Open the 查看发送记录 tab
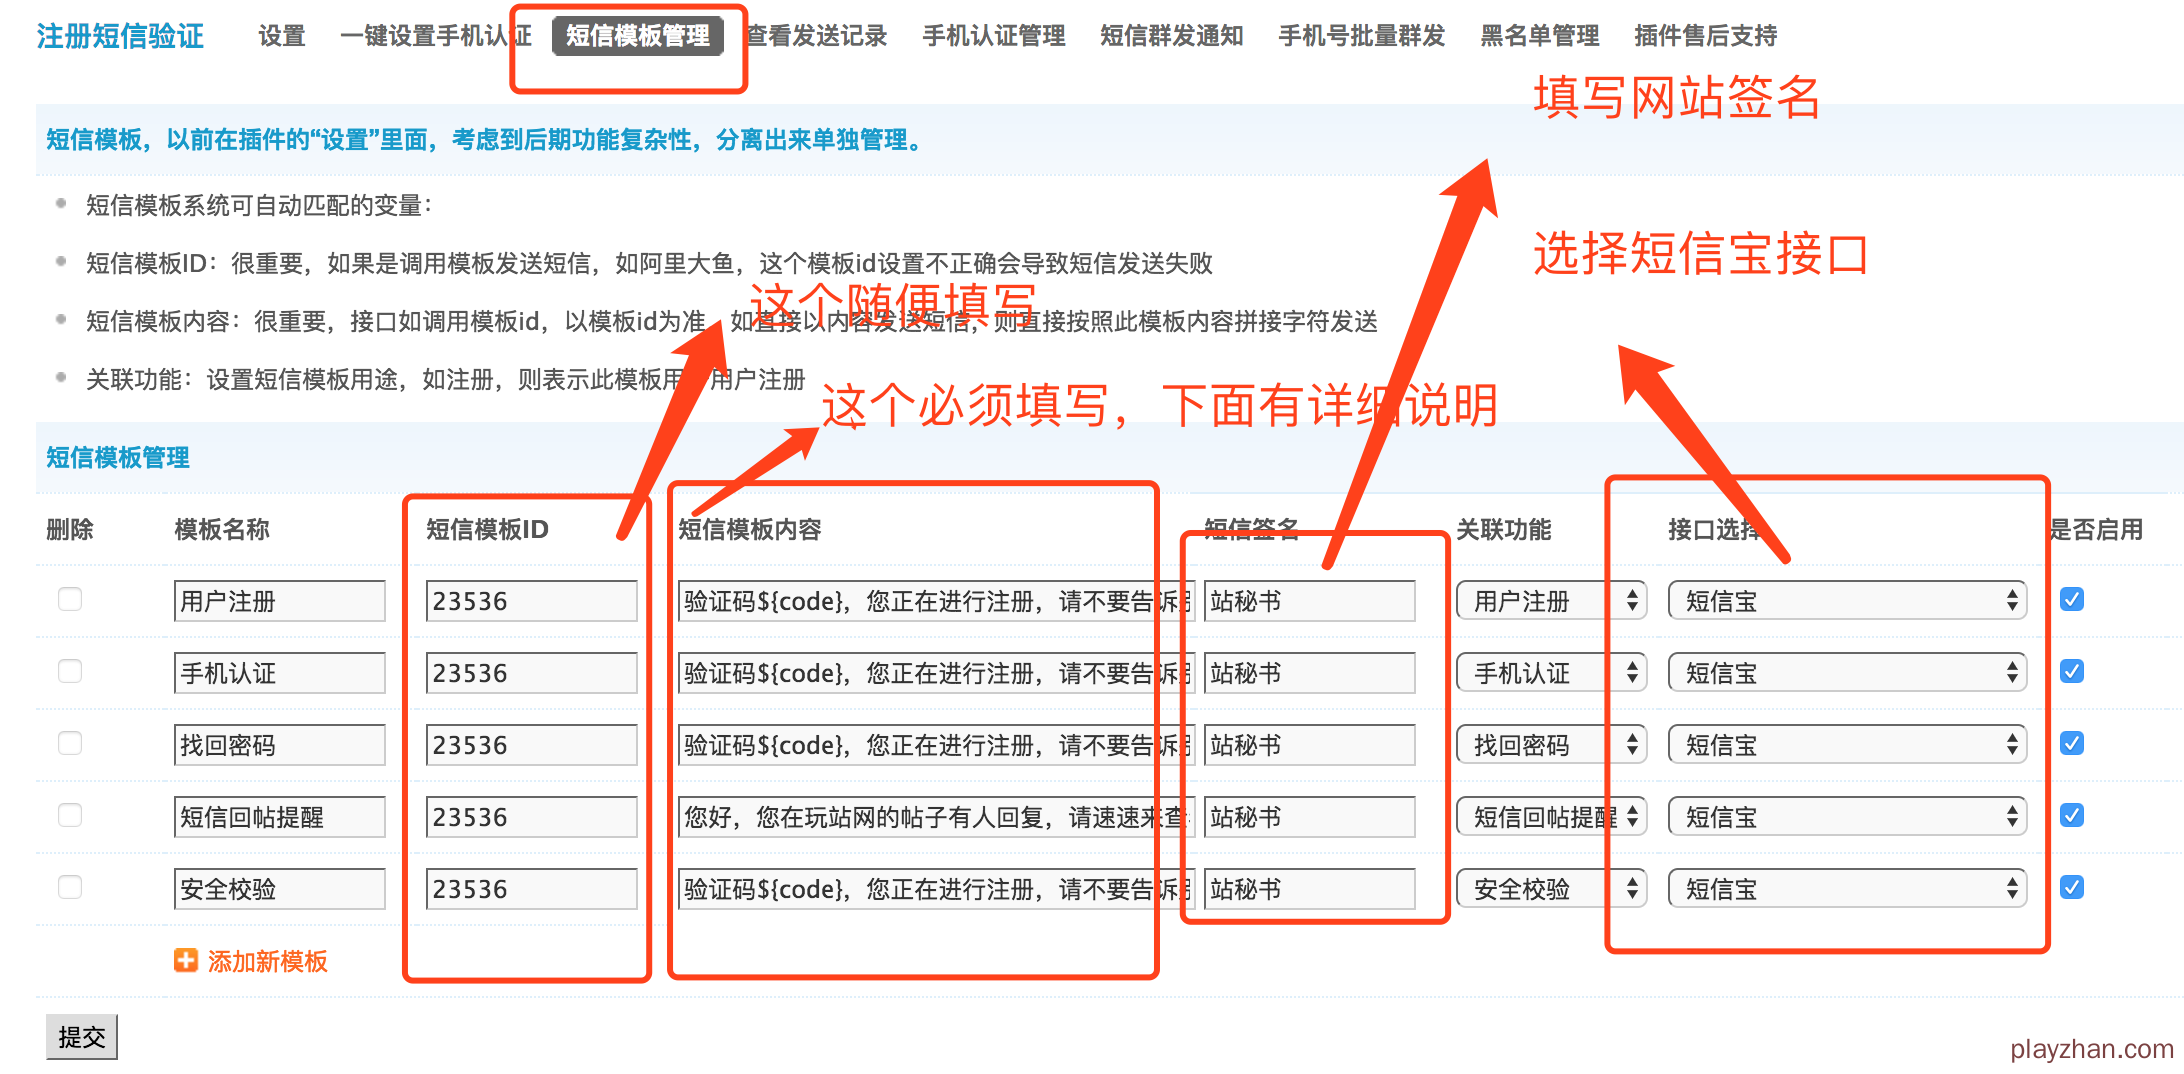2184x1074 pixels. click(817, 36)
